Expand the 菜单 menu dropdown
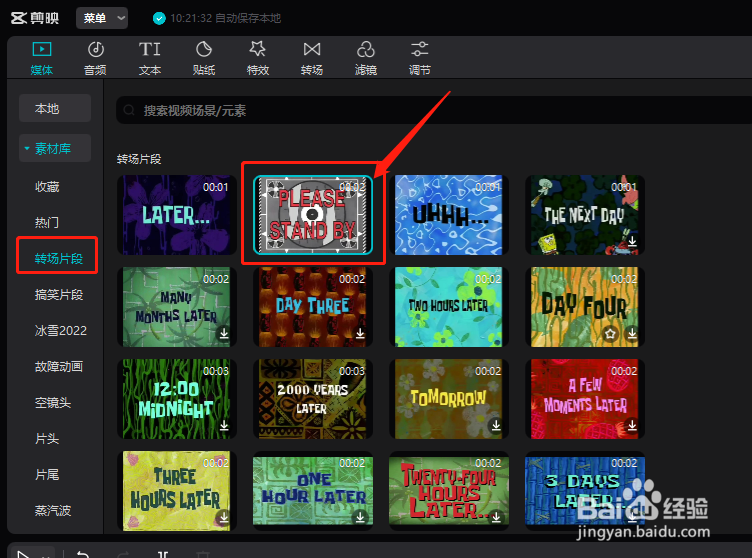This screenshot has height=558, width=752. 102,18
